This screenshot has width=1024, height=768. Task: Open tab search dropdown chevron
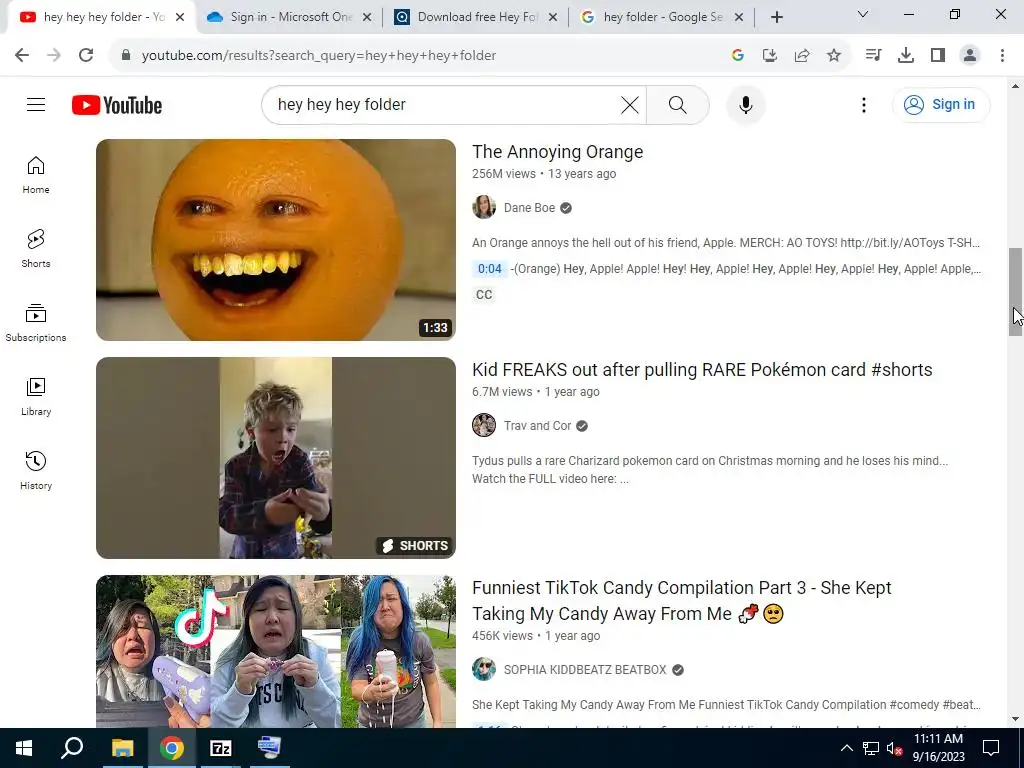[862, 14]
